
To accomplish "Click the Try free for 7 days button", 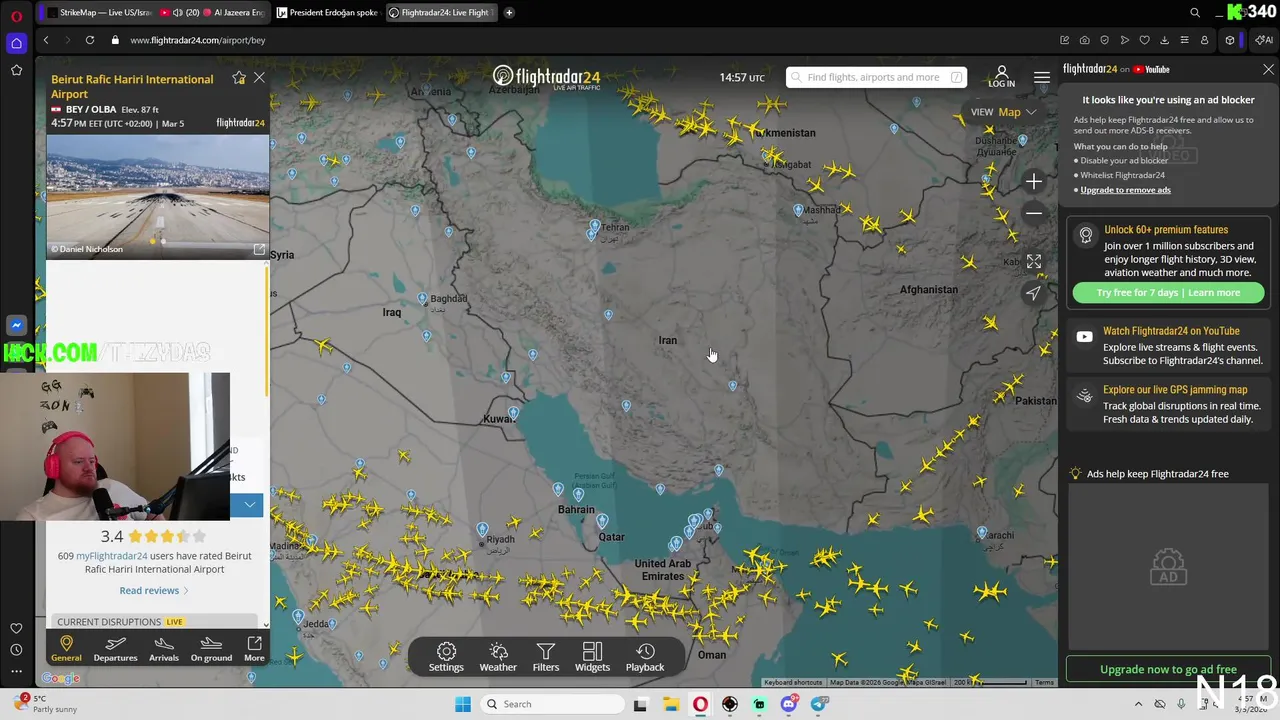I will [x=1168, y=292].
